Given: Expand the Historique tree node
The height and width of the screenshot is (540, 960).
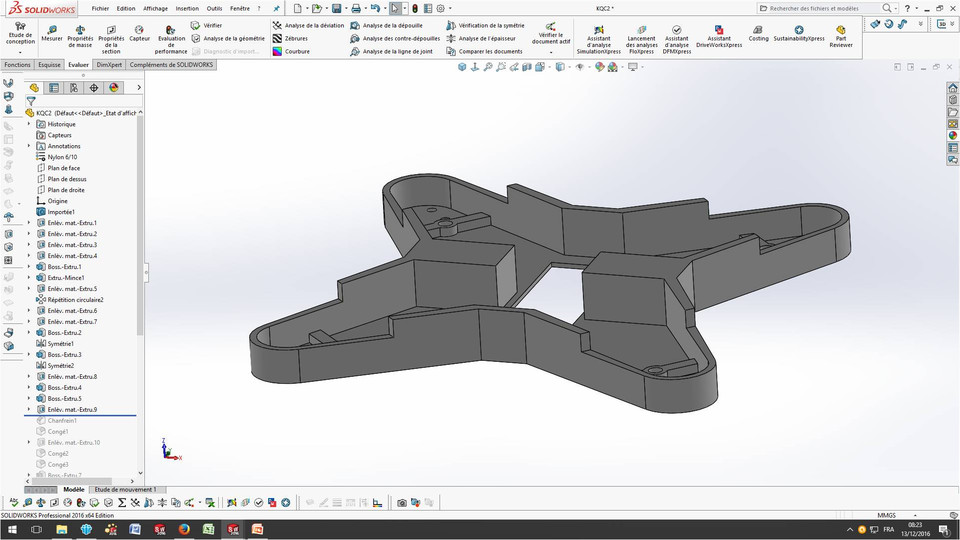Looking at the screenshot, I should pos(29,124).
